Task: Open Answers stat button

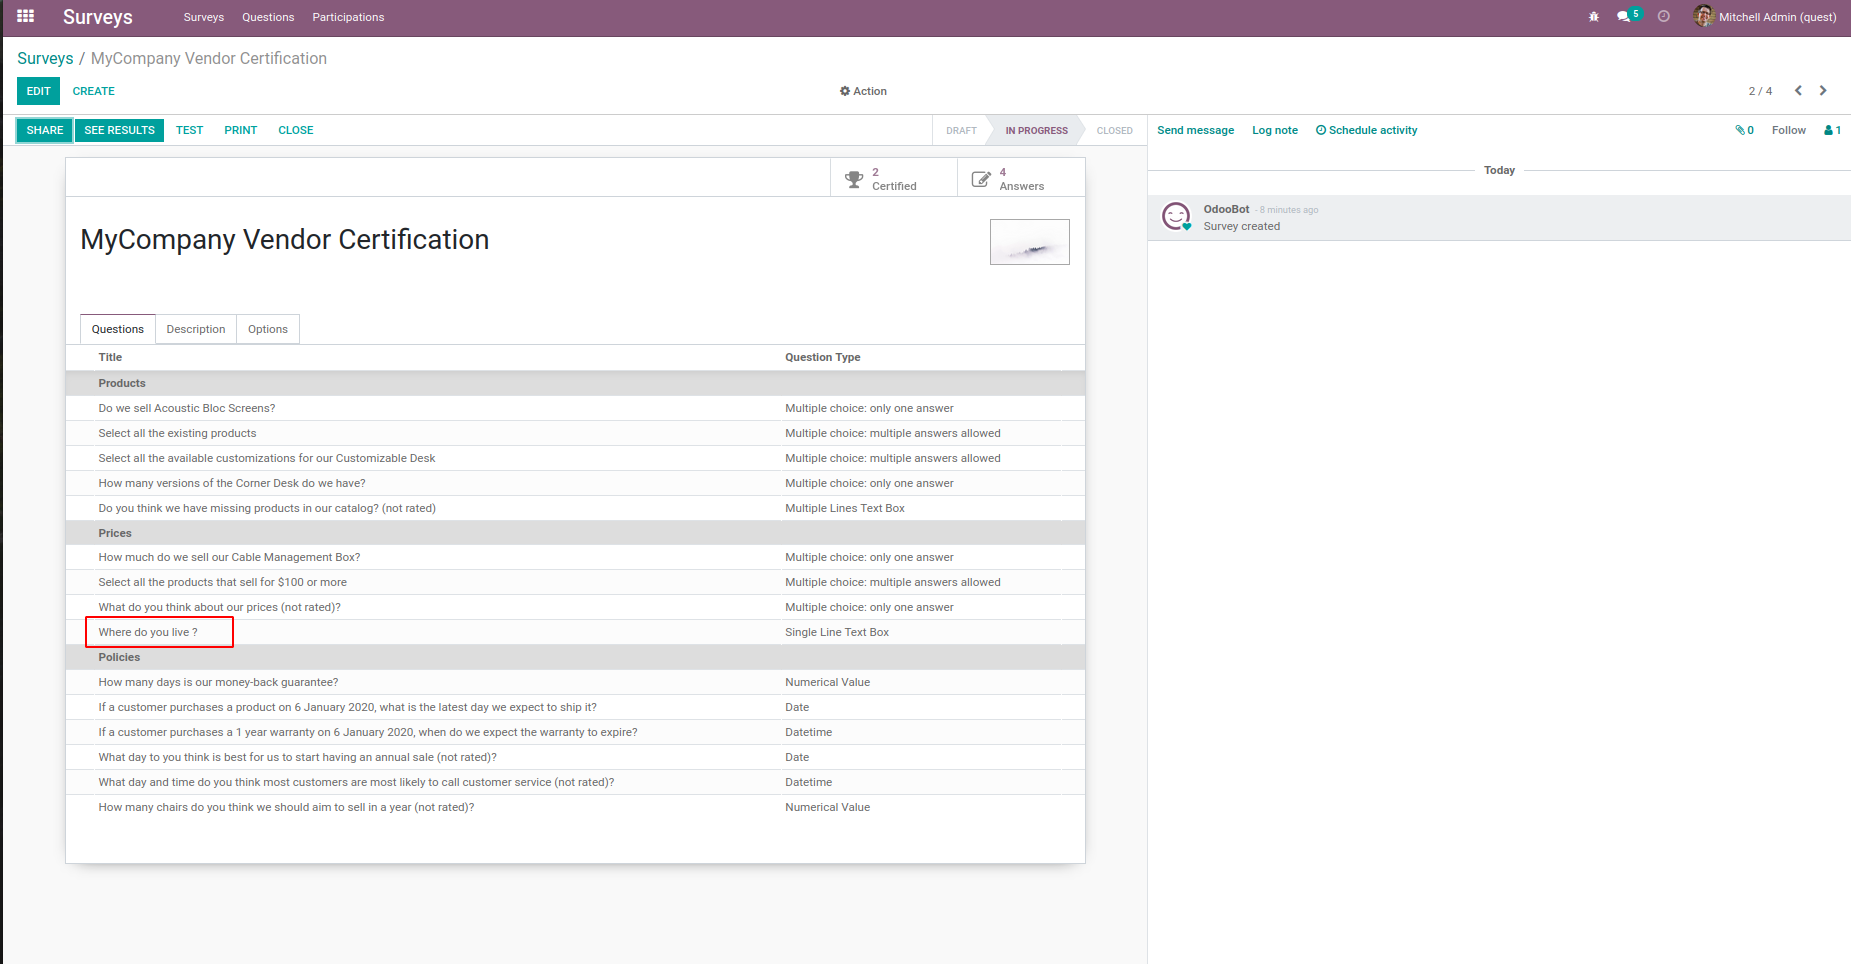Action: (x=1021, y=179)
